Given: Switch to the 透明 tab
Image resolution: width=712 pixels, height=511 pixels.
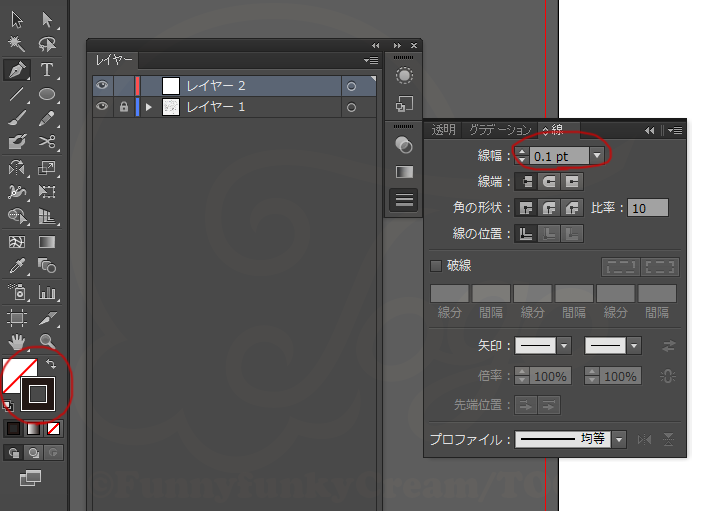Looking at the screenshot, I should click(443, 130).
